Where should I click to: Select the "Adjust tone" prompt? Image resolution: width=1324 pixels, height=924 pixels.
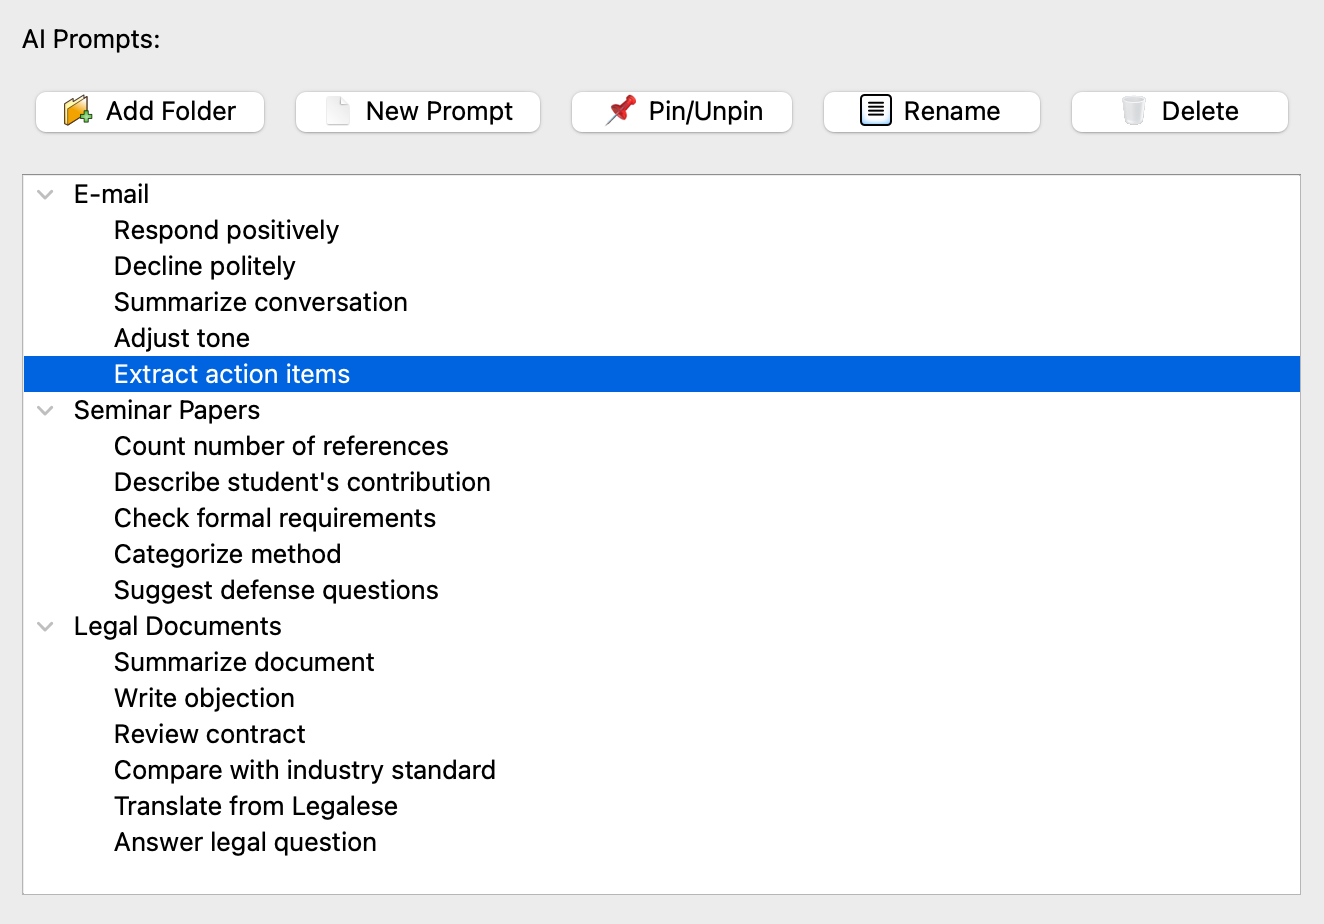pos(181,338)
